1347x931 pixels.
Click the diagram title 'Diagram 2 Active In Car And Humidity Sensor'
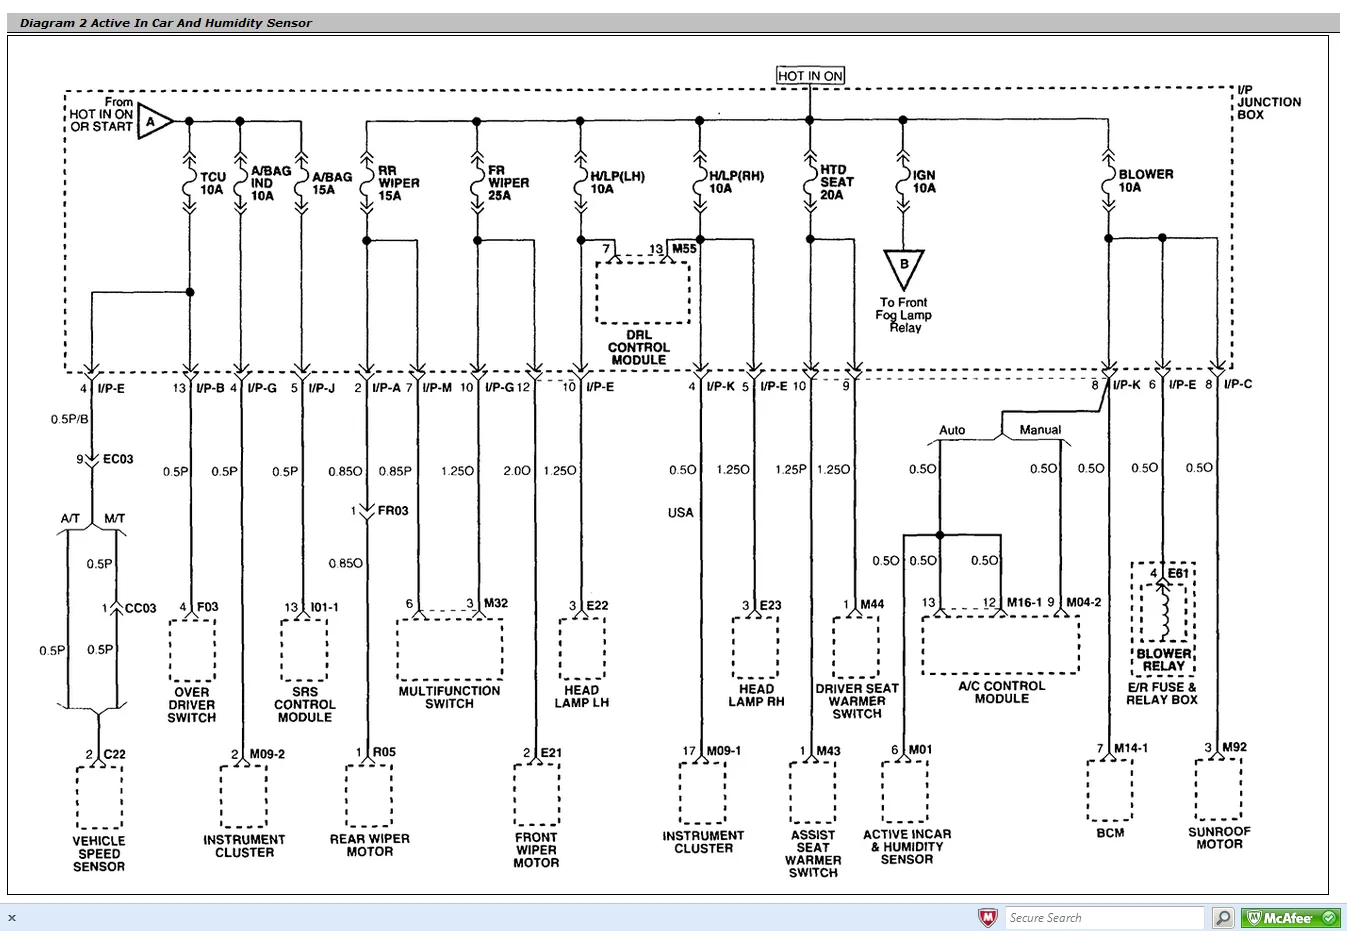[x=166, y=23]
